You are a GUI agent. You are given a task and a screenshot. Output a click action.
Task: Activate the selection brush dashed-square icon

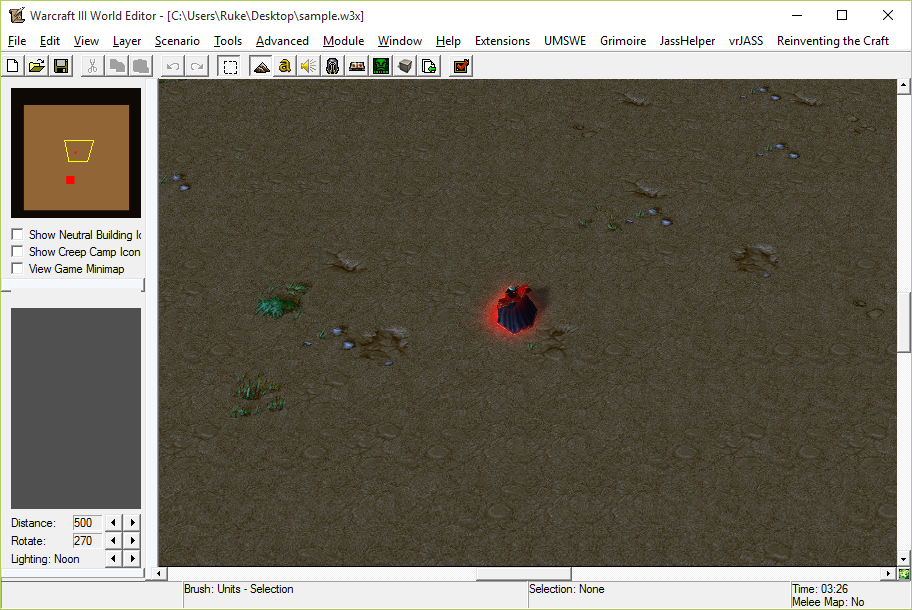230,66
